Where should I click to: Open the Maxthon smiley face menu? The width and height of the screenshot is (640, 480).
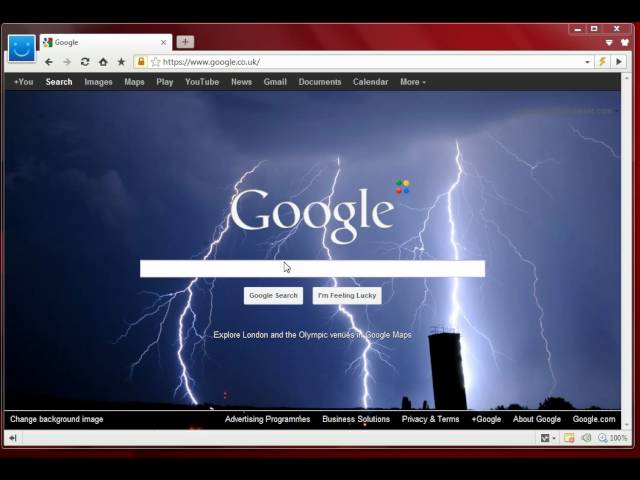click(x=22, y=49)
